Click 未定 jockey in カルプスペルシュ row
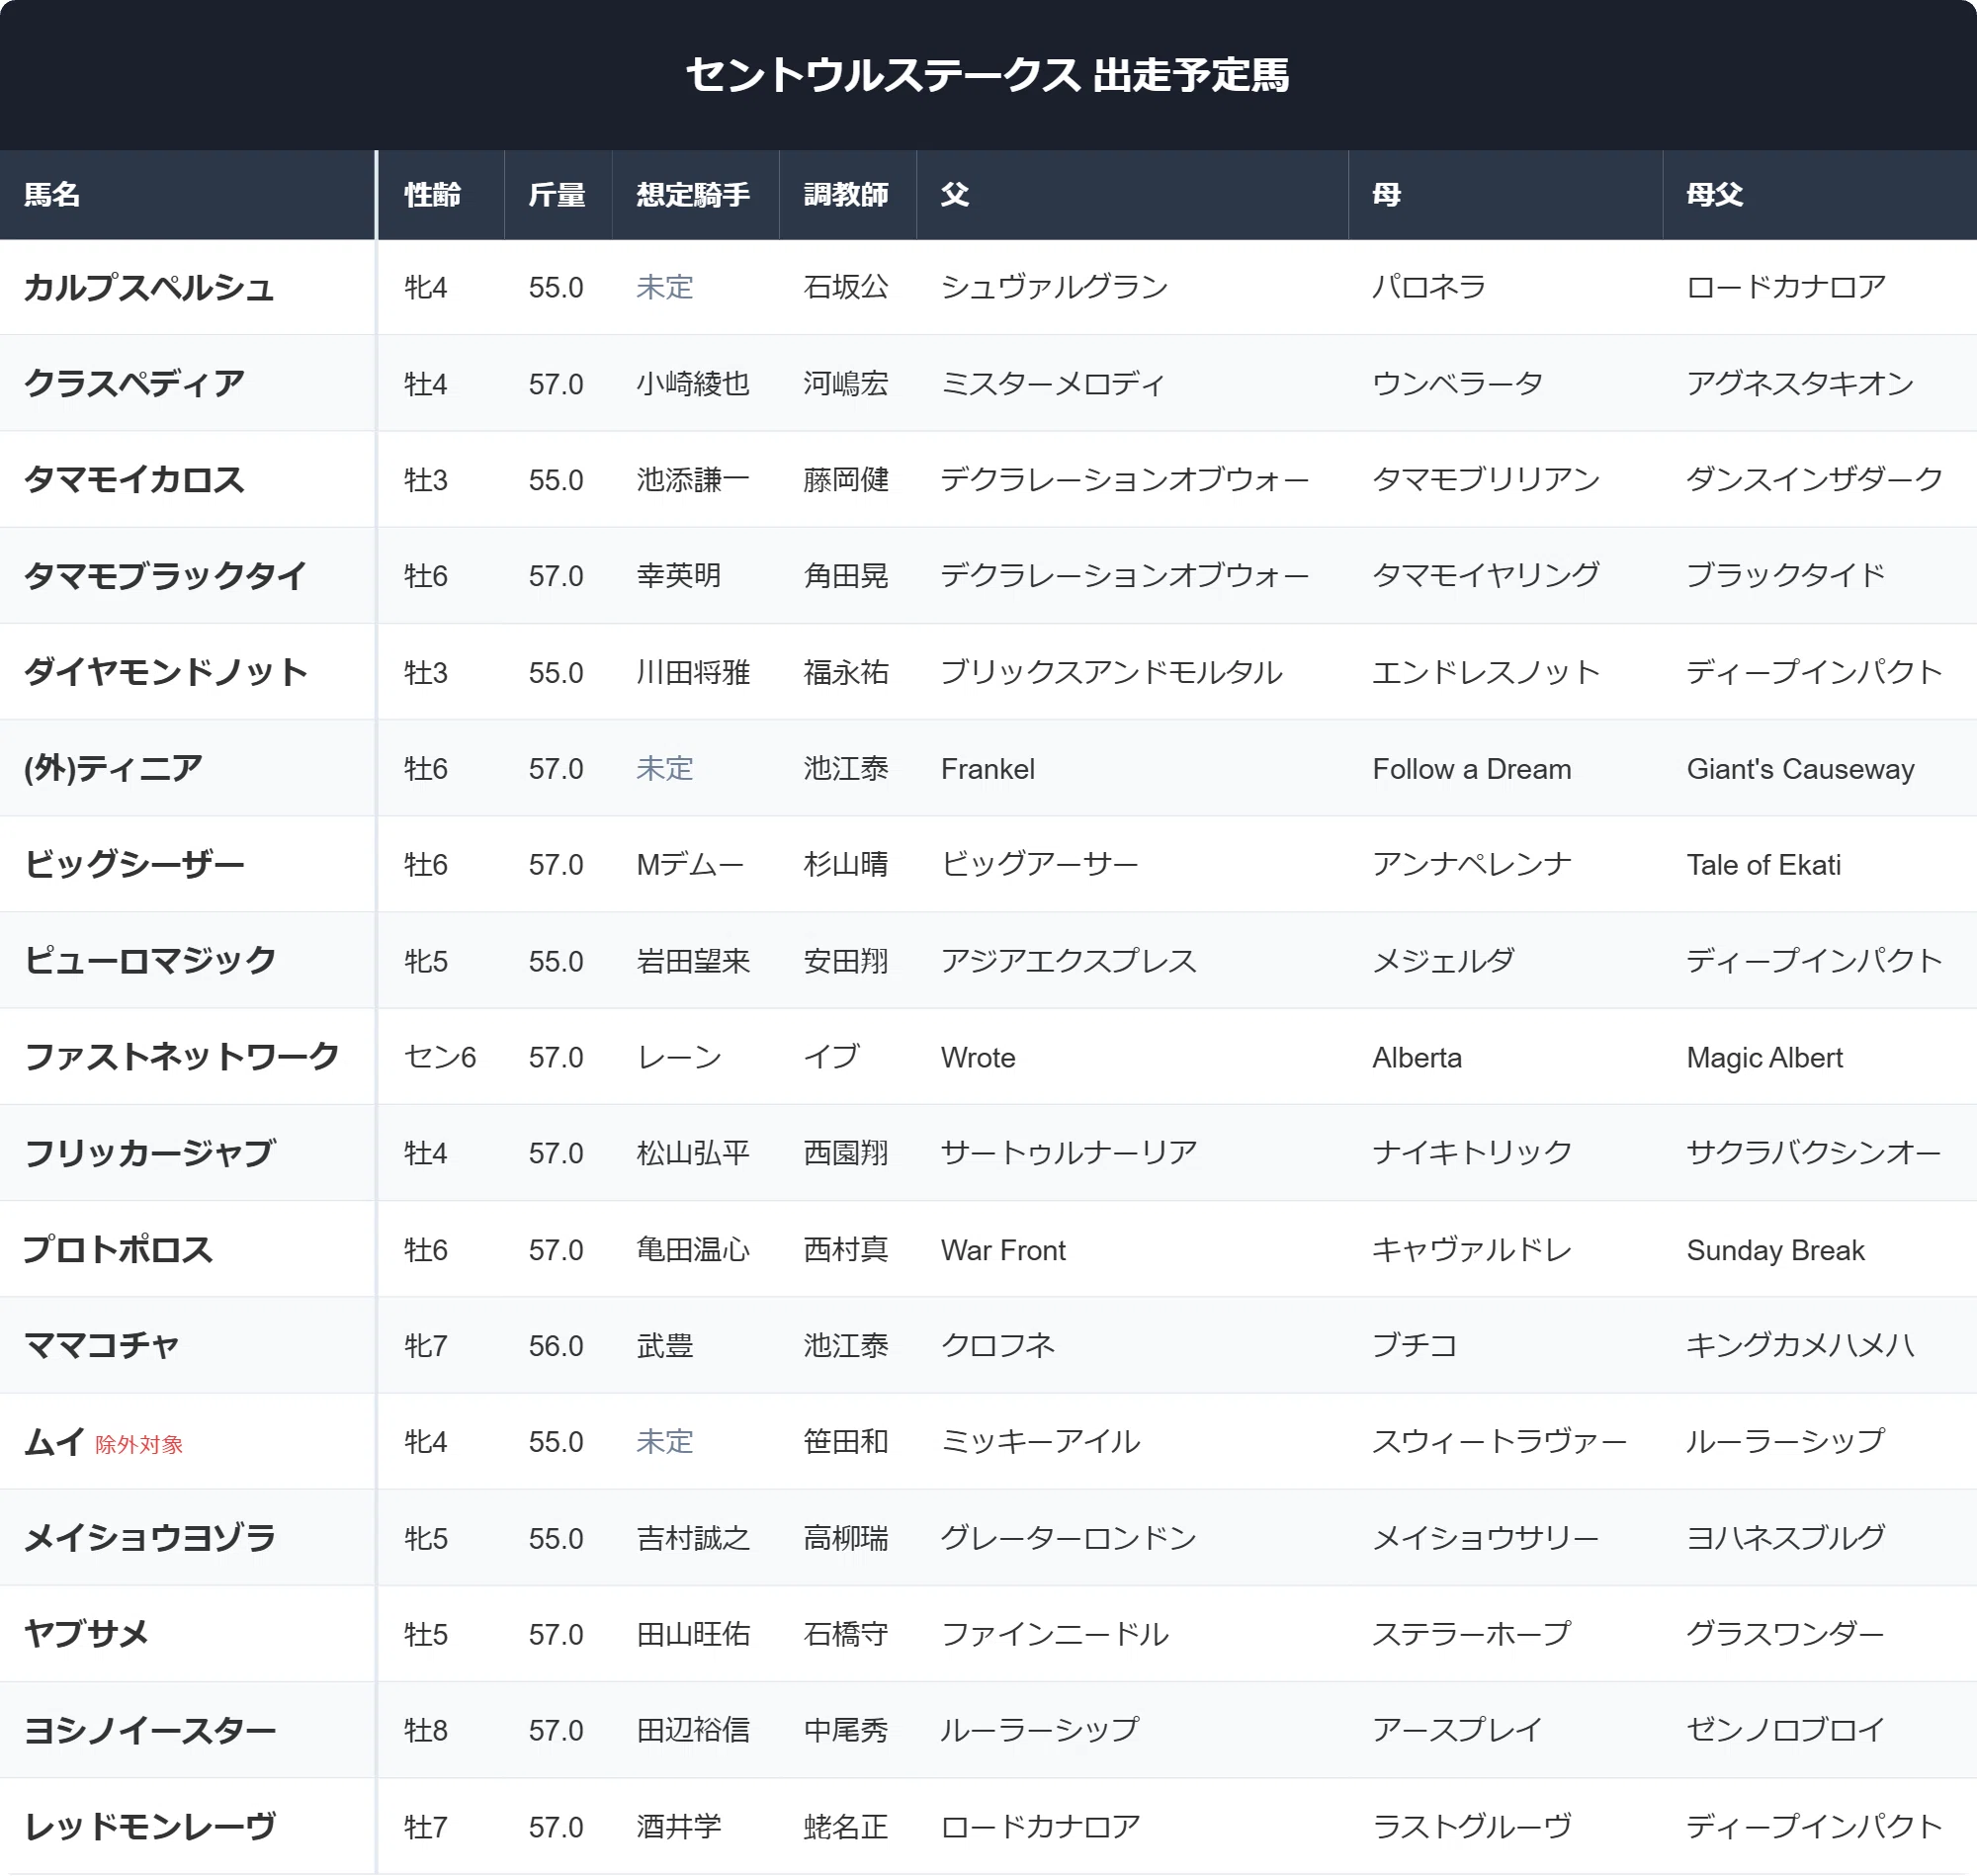The width and height of the screenshot is (1977, 1876). pos(665,288)
